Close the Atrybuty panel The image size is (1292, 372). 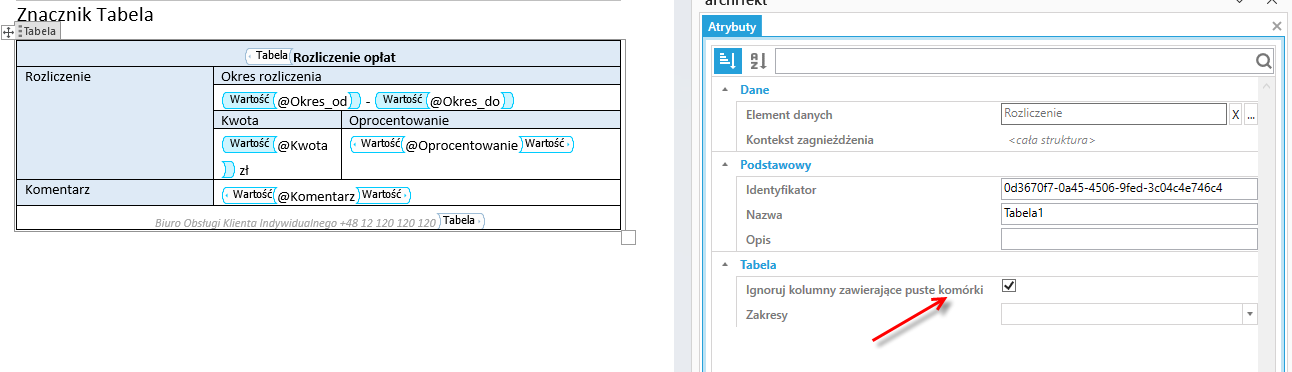tap(1276, 27)
